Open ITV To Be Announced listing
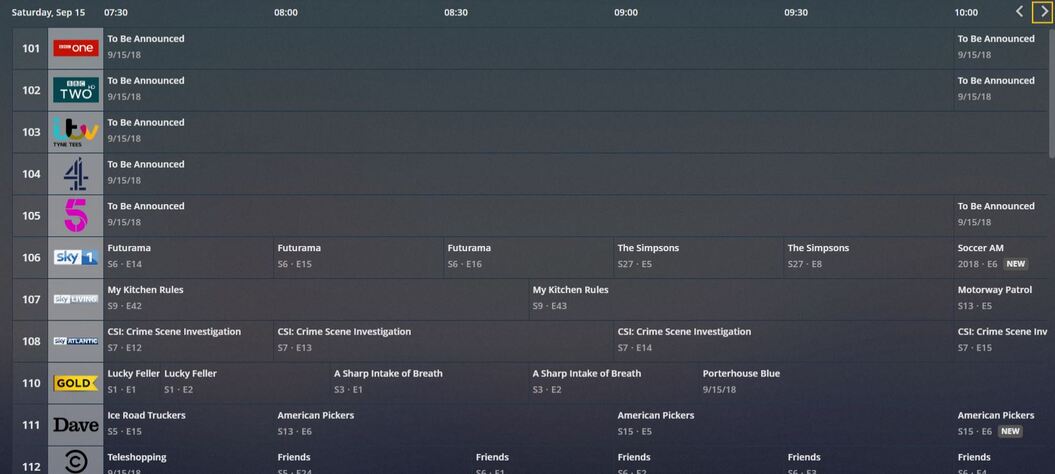Viewport: 1055px width, 474px height. (x=576, y=132)
